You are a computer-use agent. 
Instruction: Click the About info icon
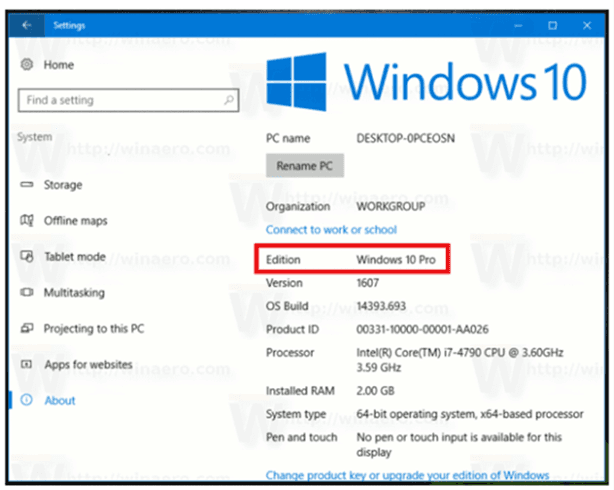27,400
